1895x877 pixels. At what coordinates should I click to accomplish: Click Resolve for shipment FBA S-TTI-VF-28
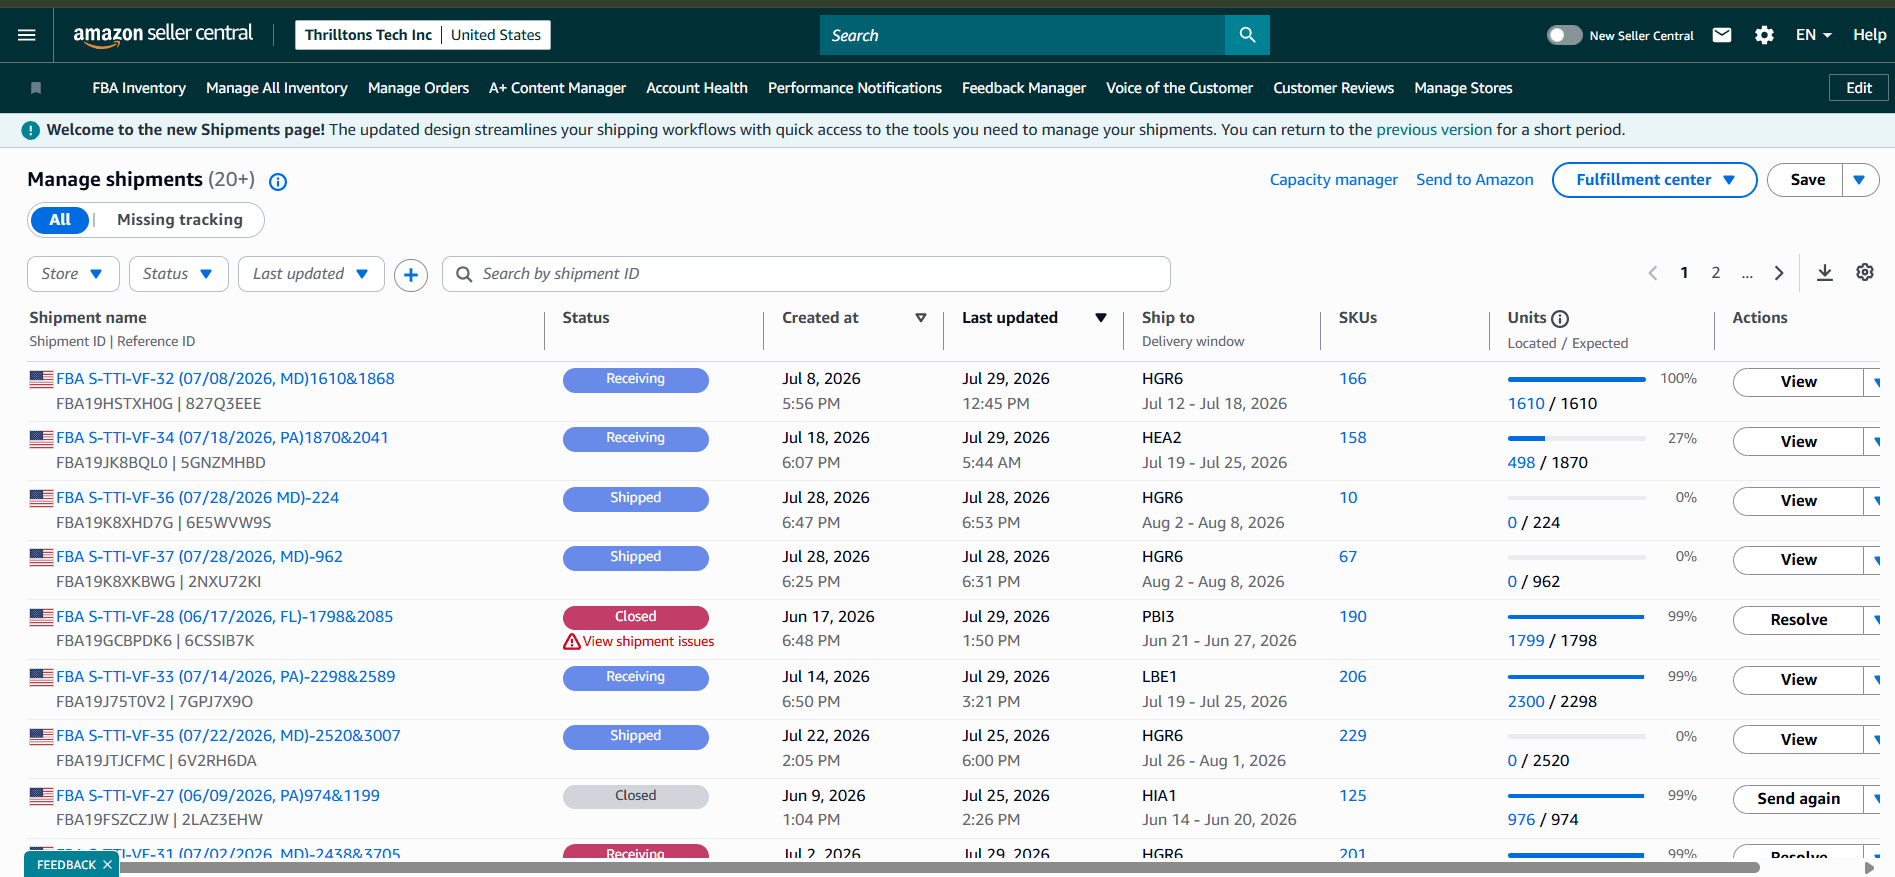tap(1798, 620)
